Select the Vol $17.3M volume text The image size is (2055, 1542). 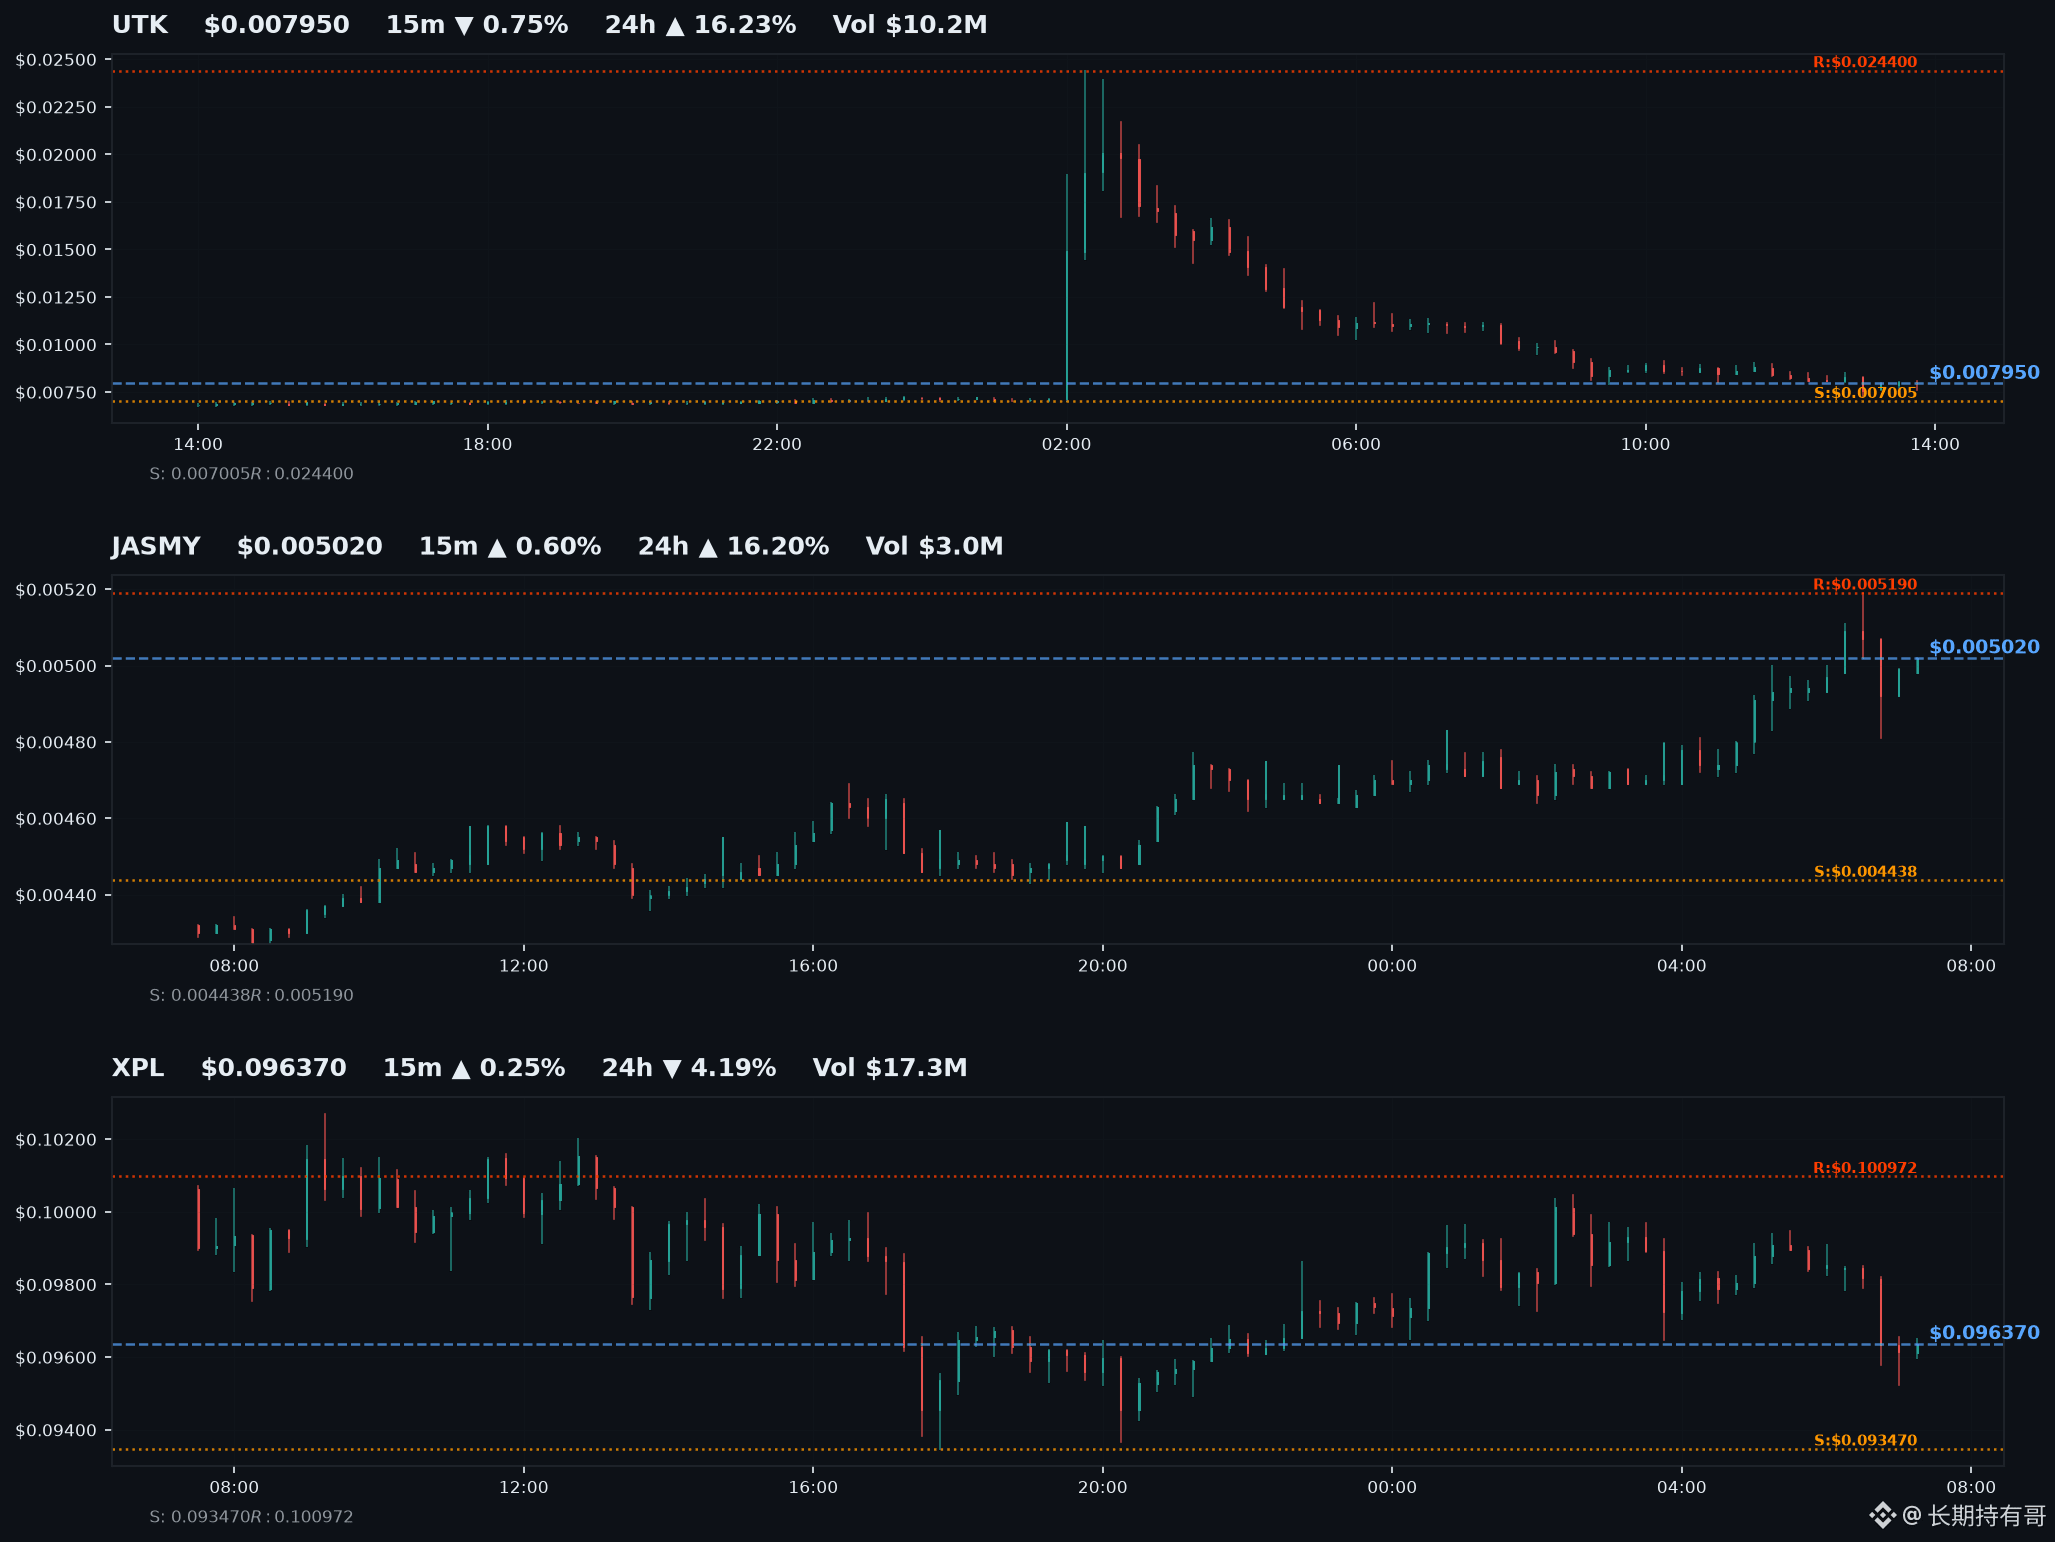pos(890,1068)
